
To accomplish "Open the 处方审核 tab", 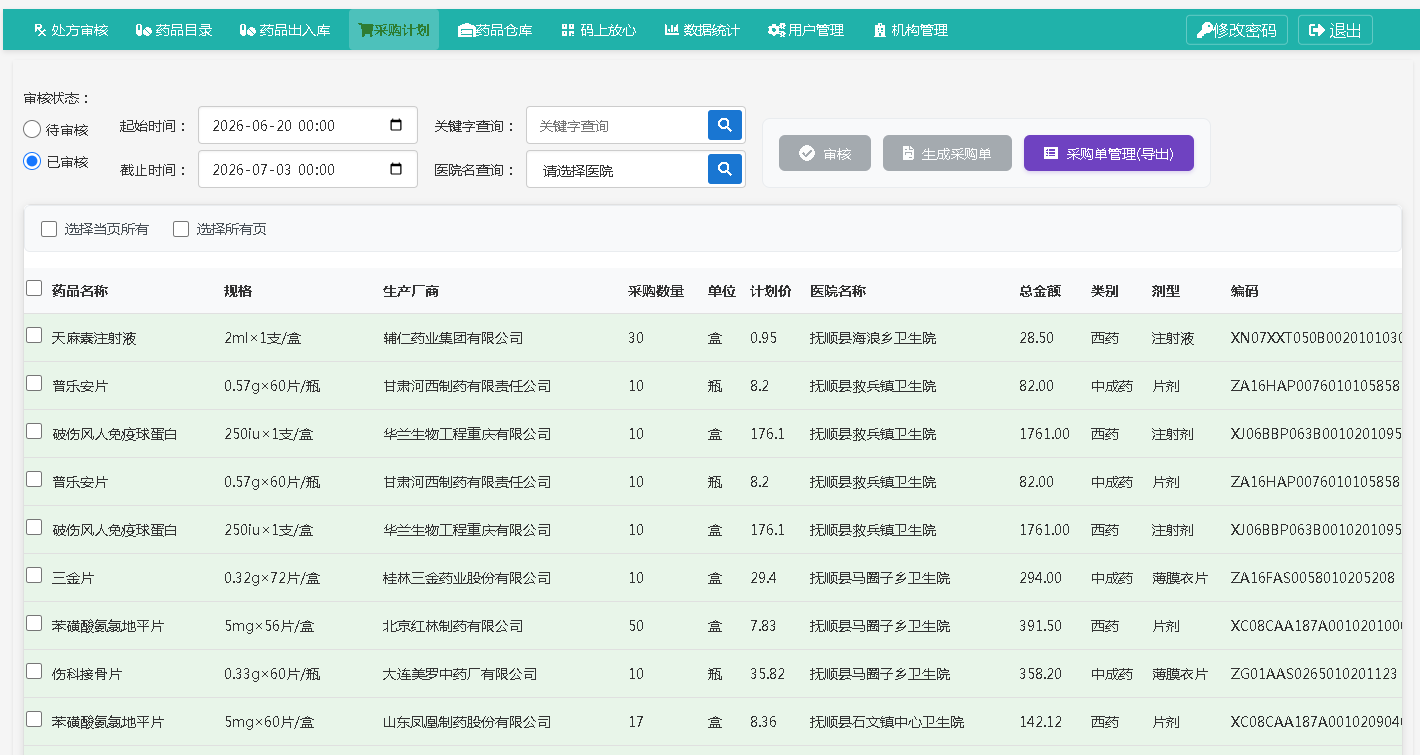I will (x=71, y=30).
